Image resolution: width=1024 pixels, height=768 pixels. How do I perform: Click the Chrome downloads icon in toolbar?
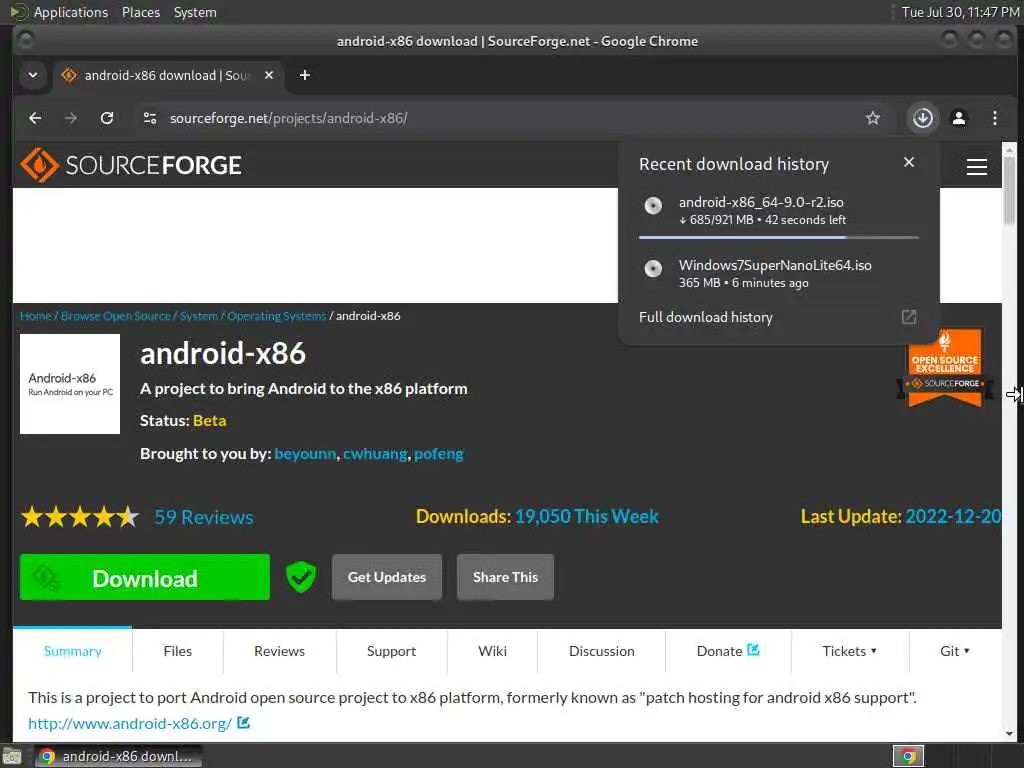tap(922, 118)
